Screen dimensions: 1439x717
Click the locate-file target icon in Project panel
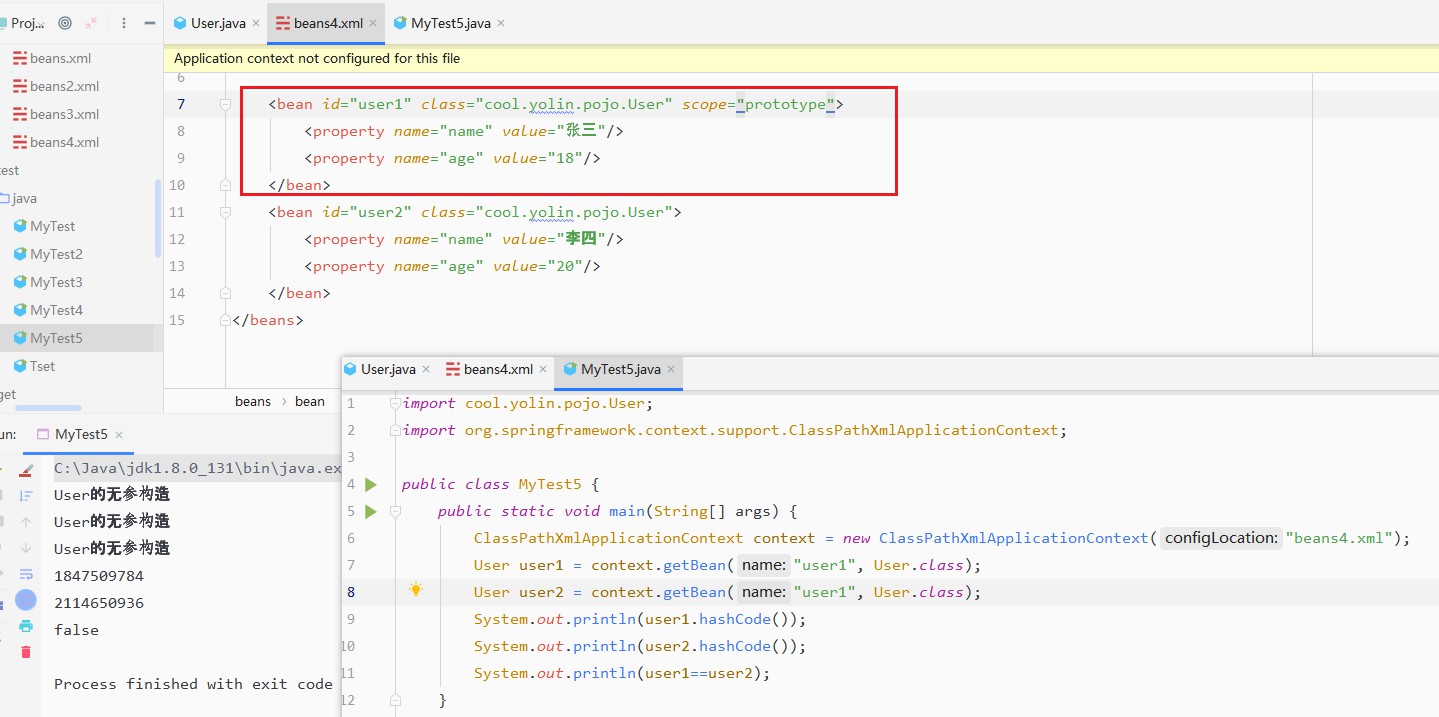[x=65, y=23]
